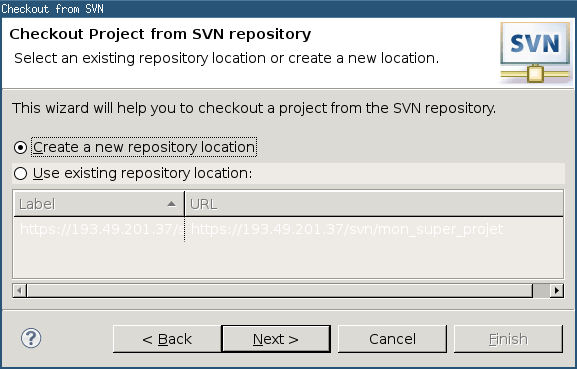577x369 pixels.
Task: Click the horizontal scrollbar thumb
Action: [280, 291]
